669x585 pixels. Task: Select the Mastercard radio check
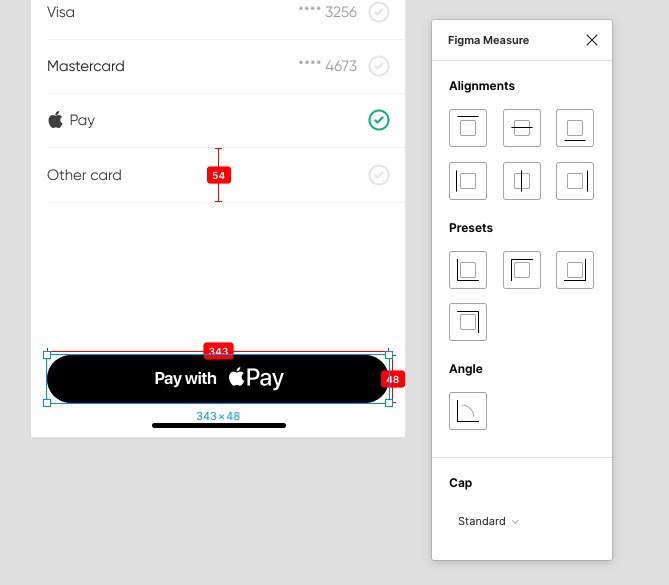click(x=379, y=66)
